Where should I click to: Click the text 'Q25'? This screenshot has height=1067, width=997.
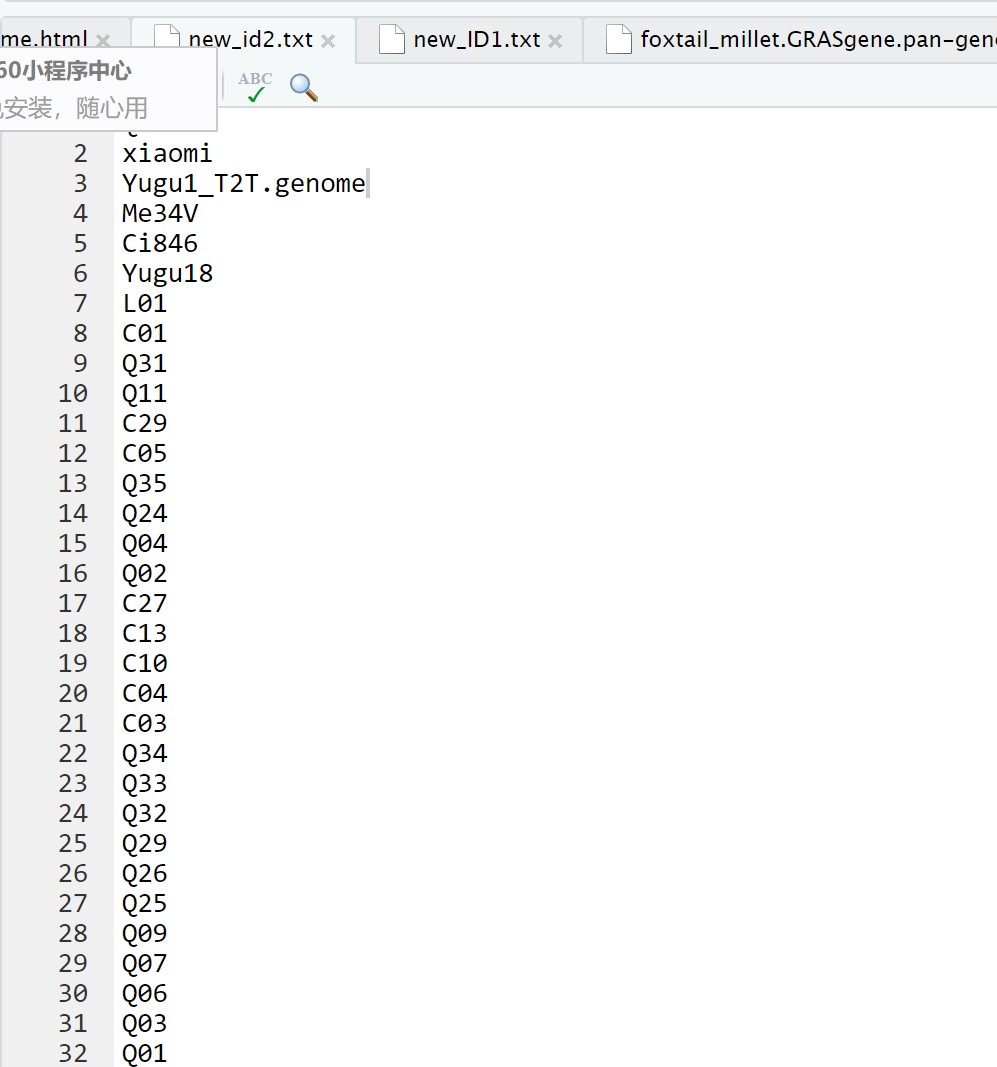click(x=144, y=903)
